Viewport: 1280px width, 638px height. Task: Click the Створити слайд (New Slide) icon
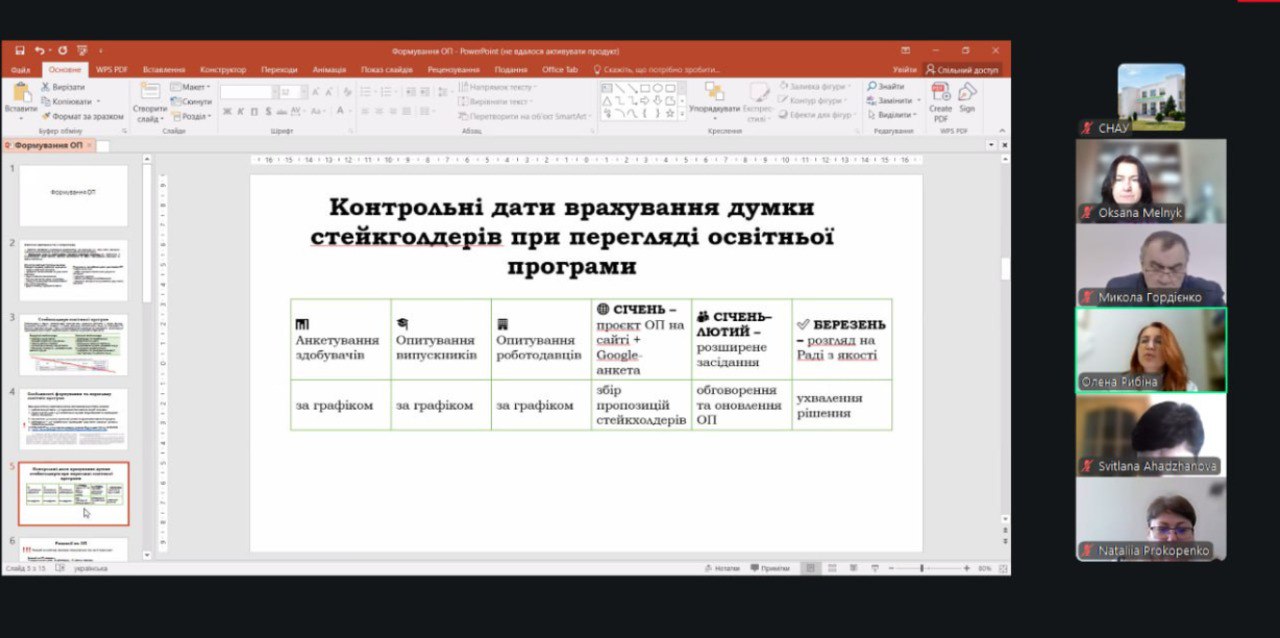point(150,93)
